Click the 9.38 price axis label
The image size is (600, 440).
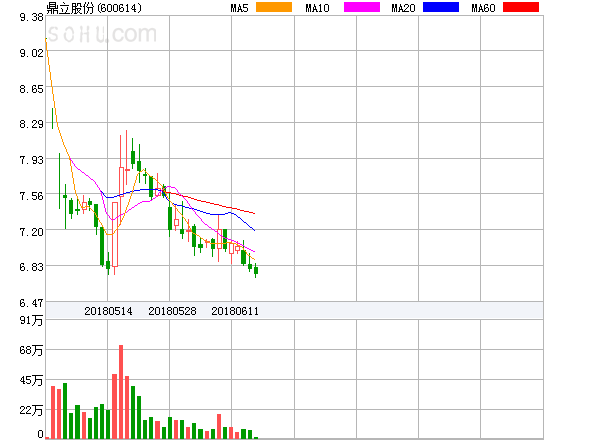tap(31, 17)
